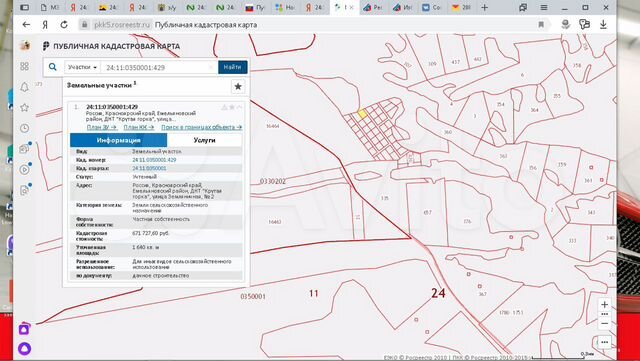This screenshot has height=361, width=640.
Task: Open the browser hamburger menu
Action: click(x=544, y=7)
